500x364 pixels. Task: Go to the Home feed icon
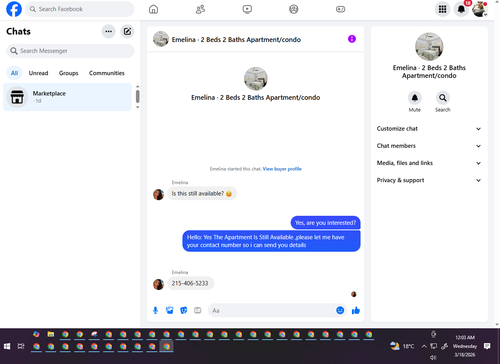(153, 9)
